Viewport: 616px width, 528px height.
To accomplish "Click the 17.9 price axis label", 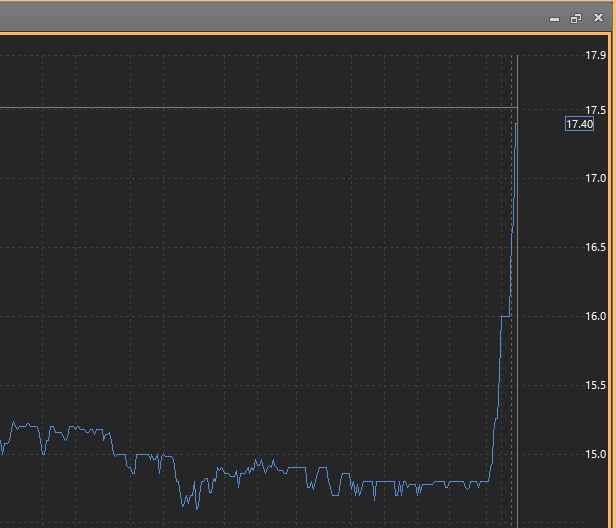I will [x=596, y=55].
